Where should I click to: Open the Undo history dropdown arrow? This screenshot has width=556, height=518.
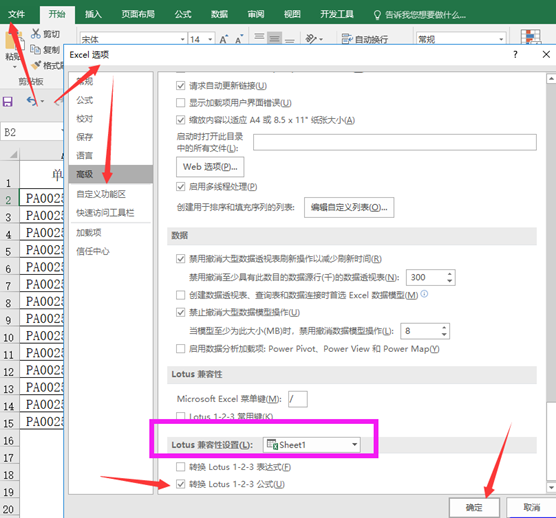42,101
